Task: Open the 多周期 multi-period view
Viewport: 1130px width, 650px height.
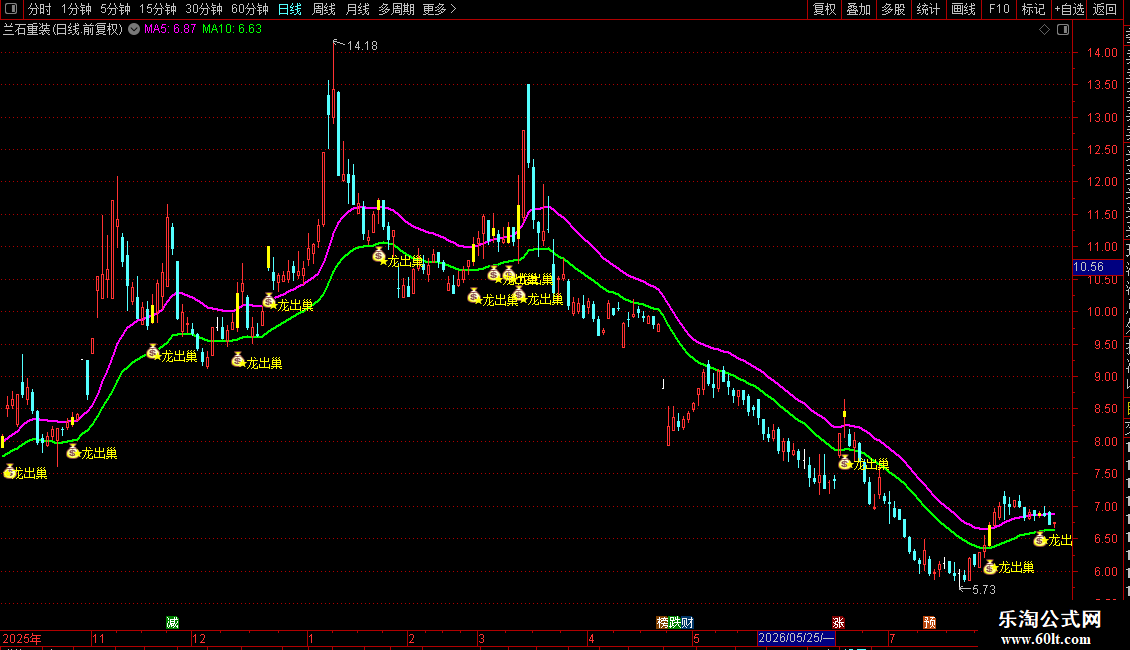Action: [396, 9]
